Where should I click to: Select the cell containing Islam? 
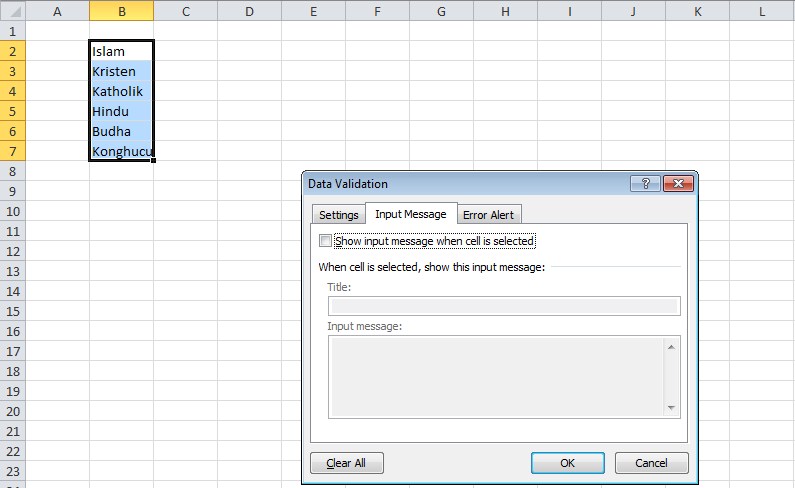pos(121,51)
